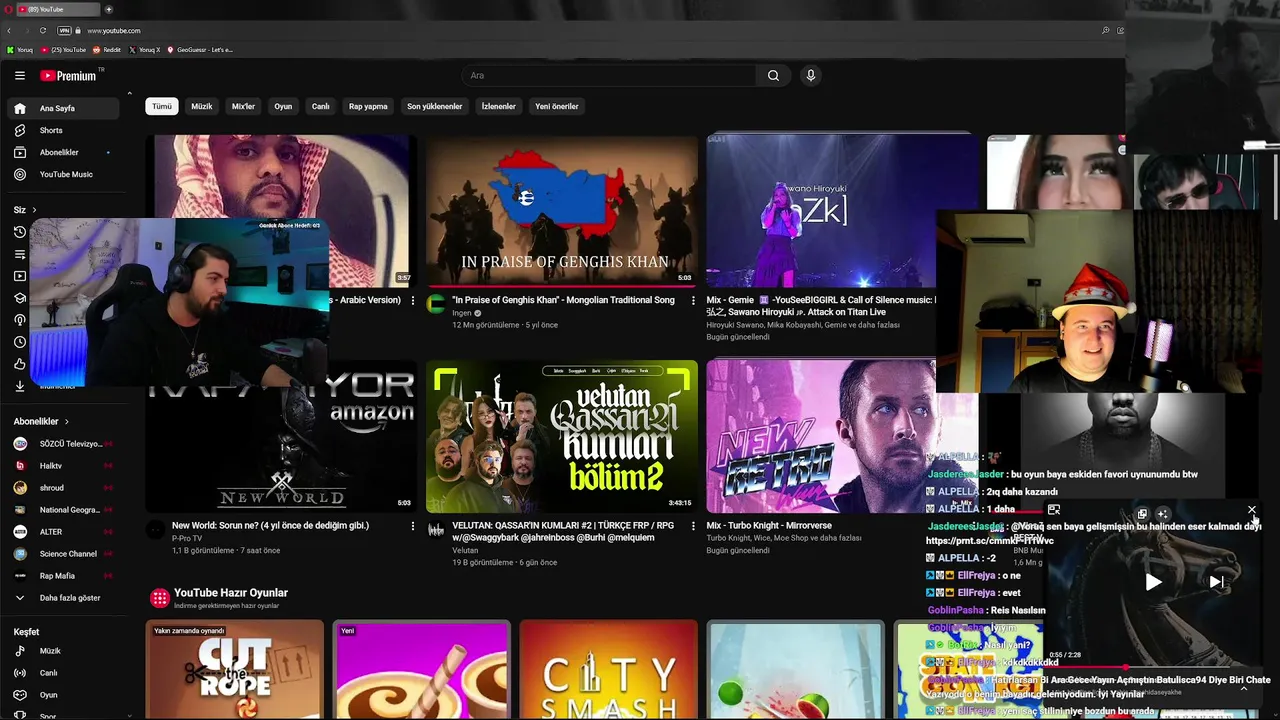Image resolution: width=1280 pixels, height=720 pixels.
Task: Skip to next video in miniplayer
Action: 1216,582
